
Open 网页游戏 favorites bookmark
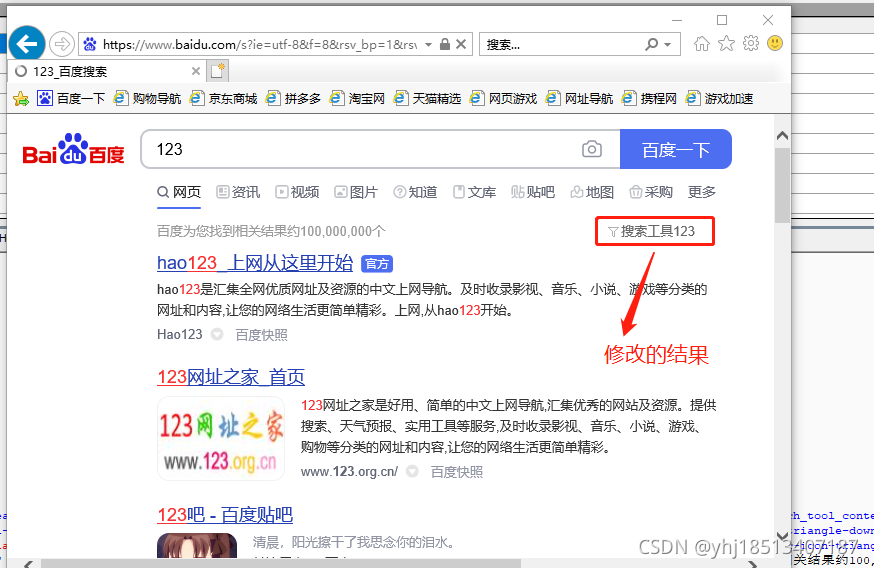point(503,99)
